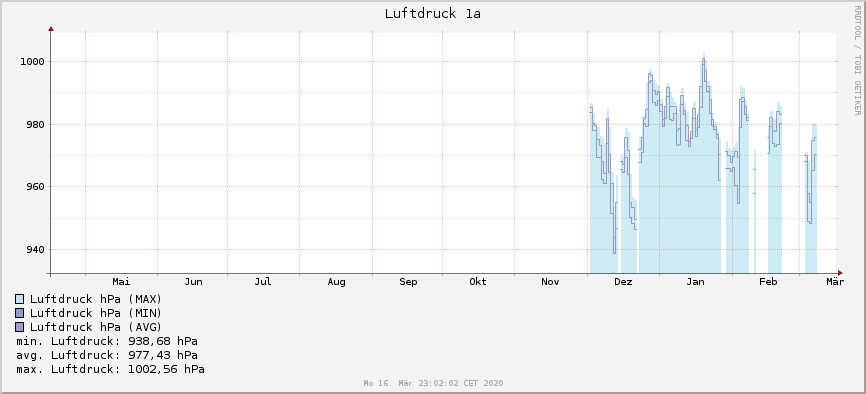Screen dimensions: 866x394
Task: Click the chart title Luftdruck 1a
Action: pos(432,14)
